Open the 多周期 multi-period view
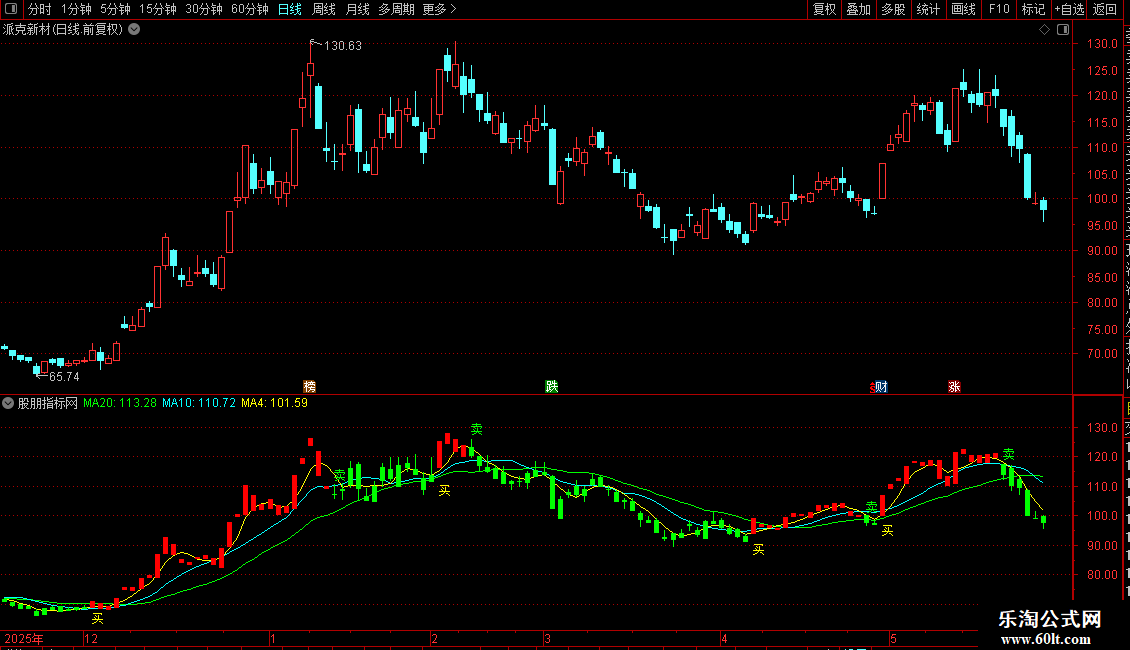 coord(396,9)
